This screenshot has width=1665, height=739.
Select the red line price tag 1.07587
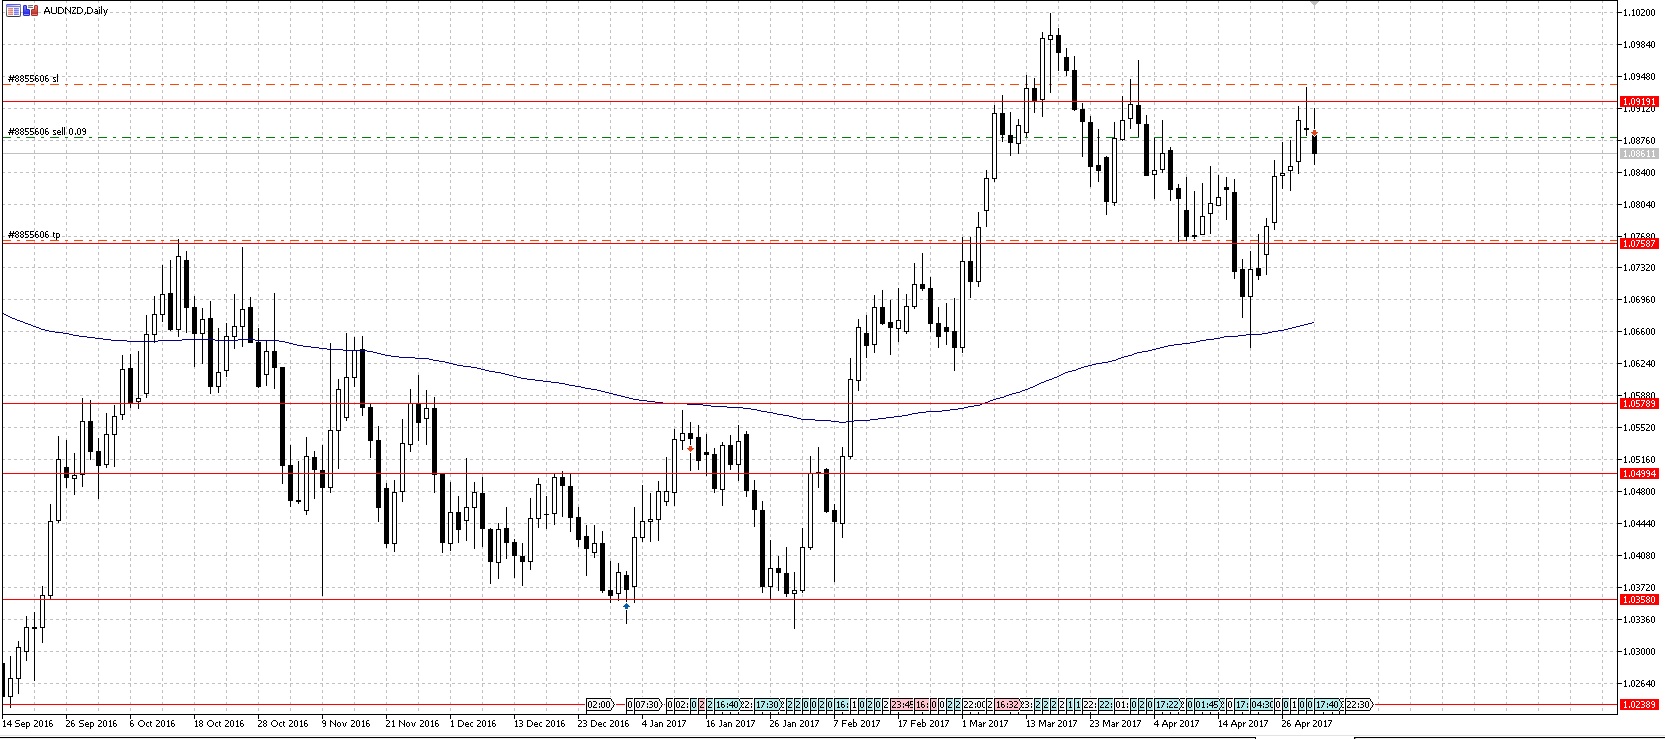pos(1639,243)
